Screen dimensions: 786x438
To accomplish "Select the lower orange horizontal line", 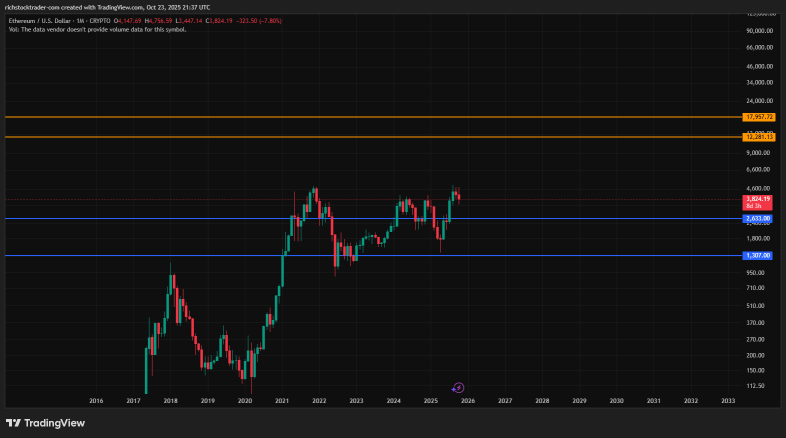I will tap(370, 136).
